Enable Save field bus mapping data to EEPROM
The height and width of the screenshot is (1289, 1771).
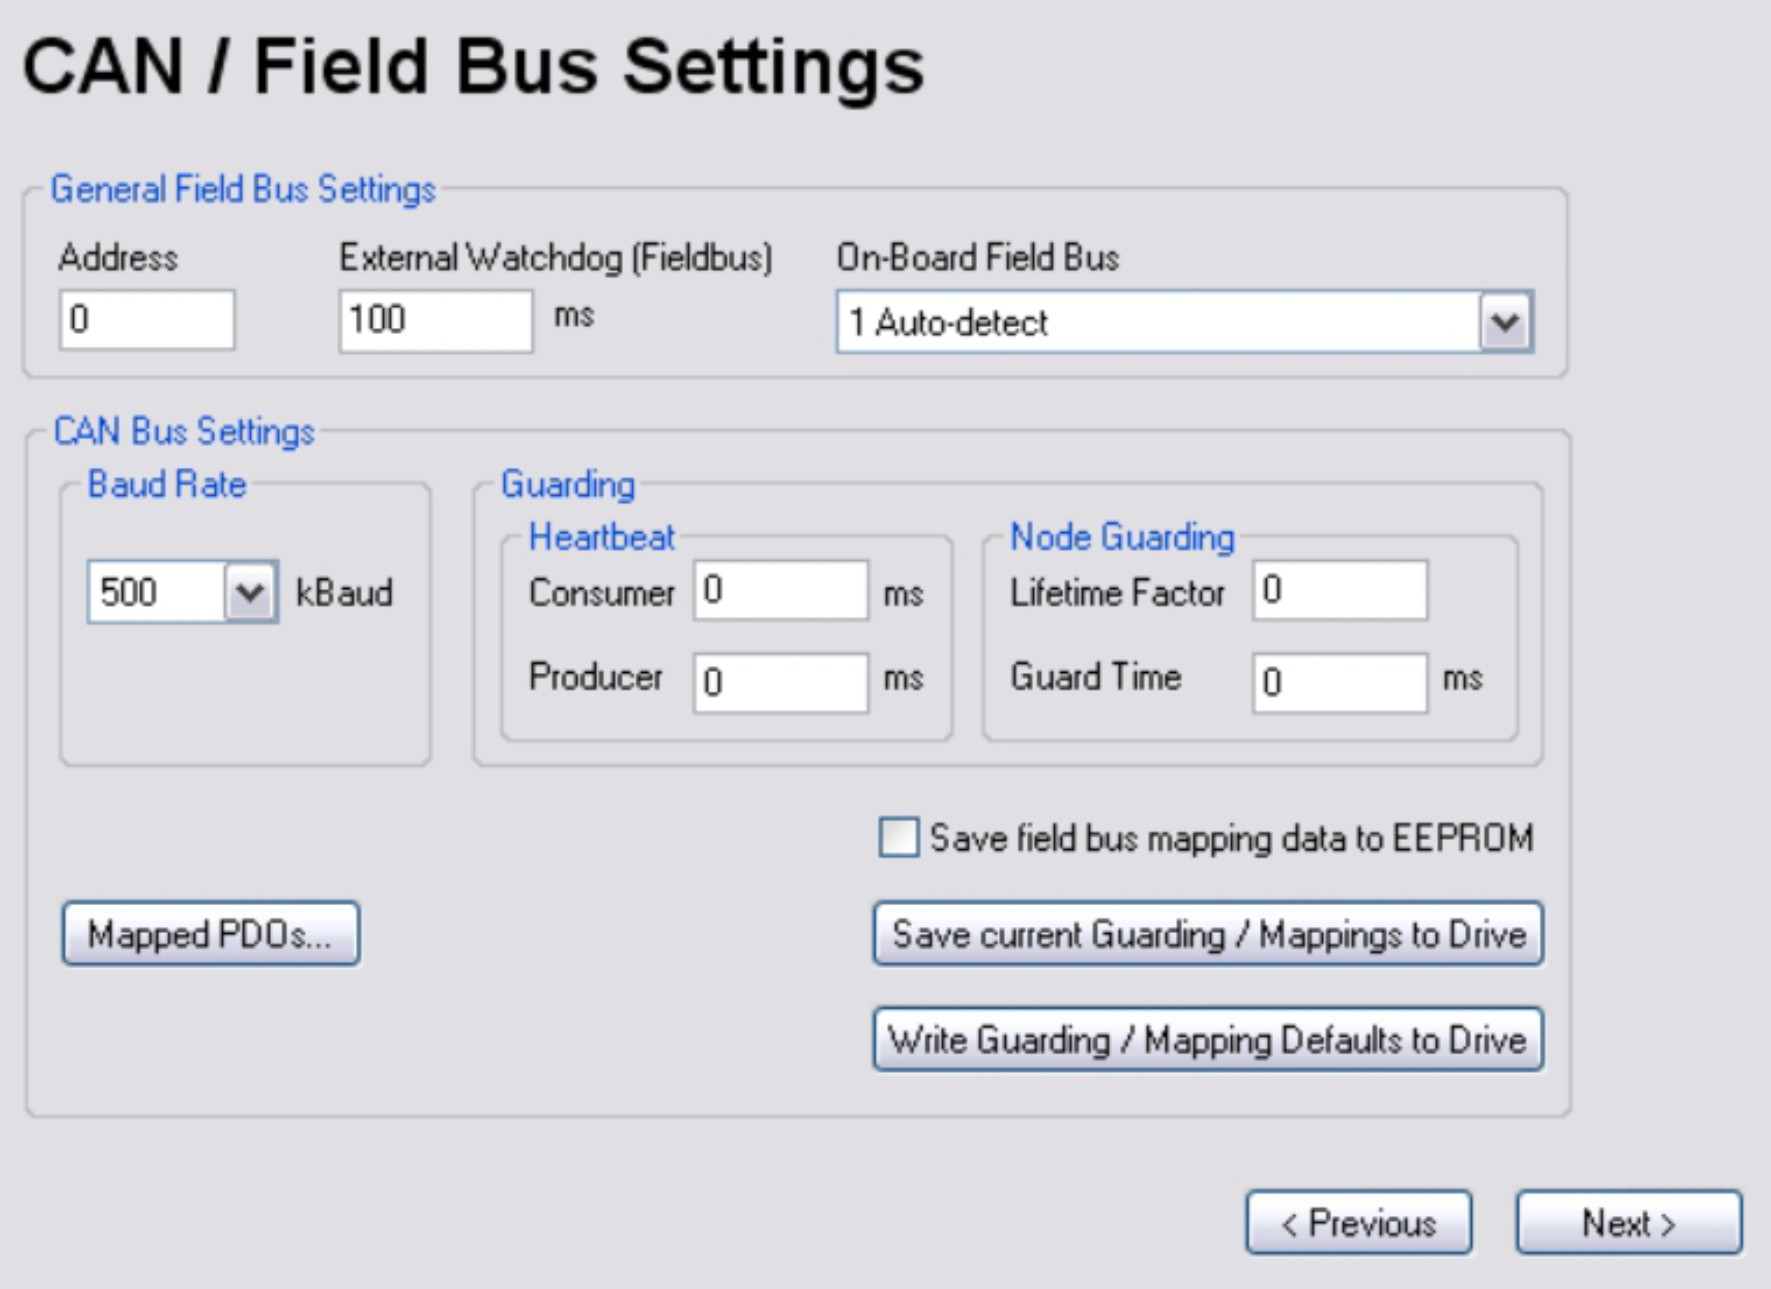(x=898, y=837)
